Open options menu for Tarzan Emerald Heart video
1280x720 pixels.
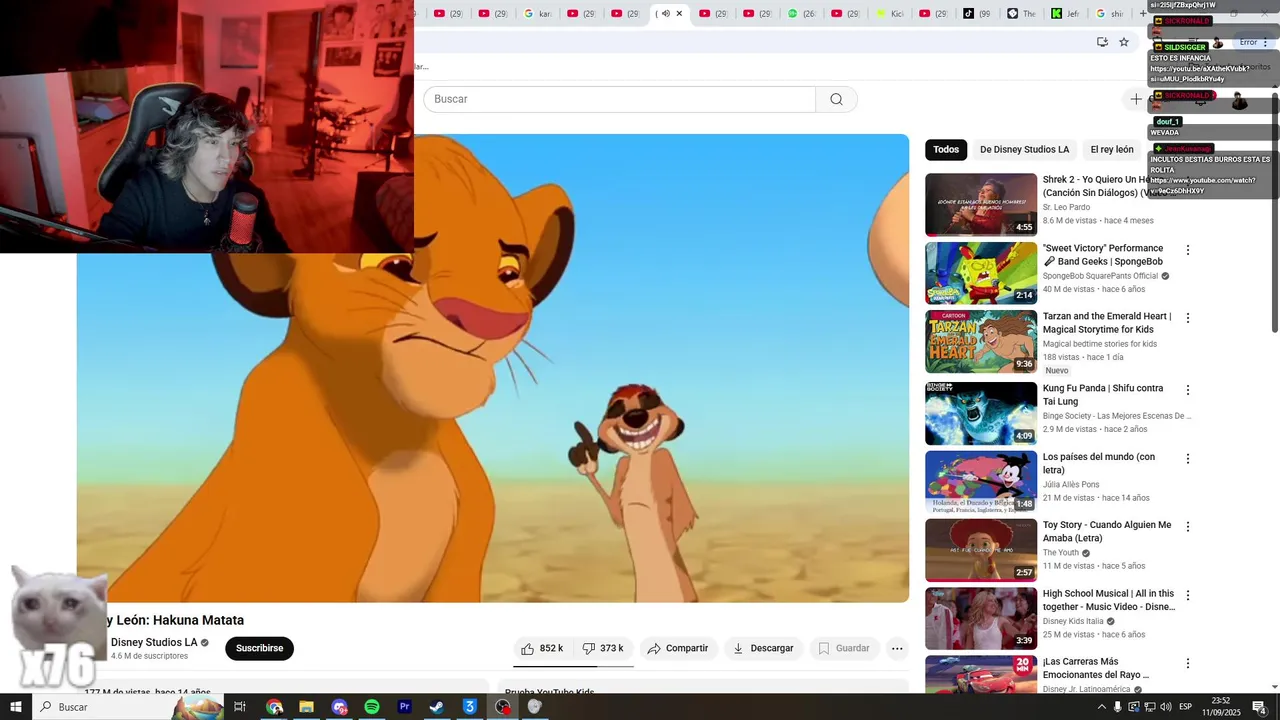pos(1188,318)
